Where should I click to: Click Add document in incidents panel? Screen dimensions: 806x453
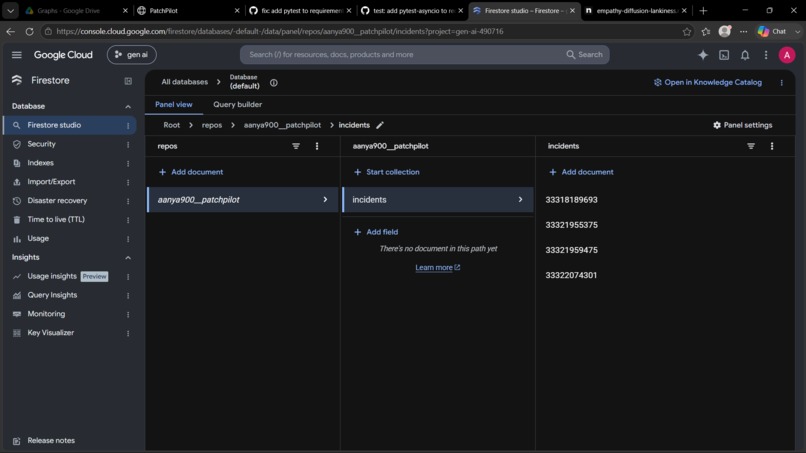581,172
